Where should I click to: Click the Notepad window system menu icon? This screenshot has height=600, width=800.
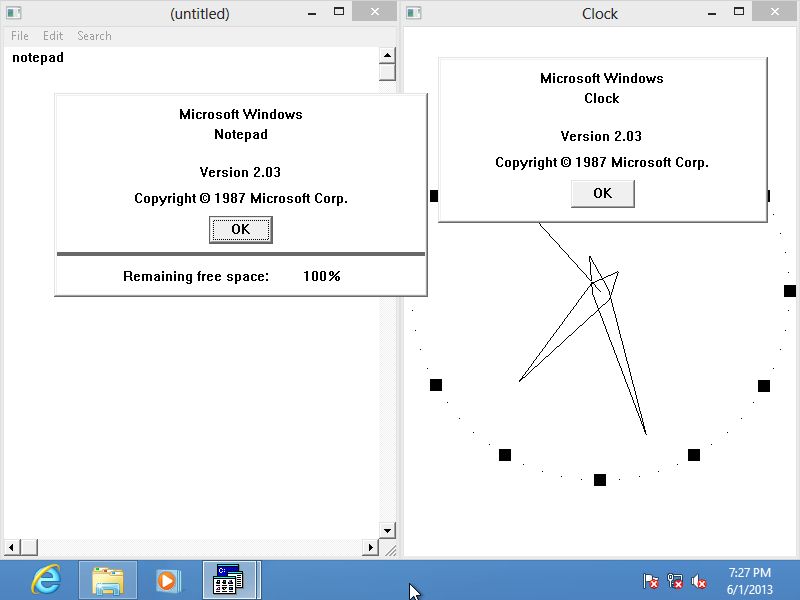[14, 13]
